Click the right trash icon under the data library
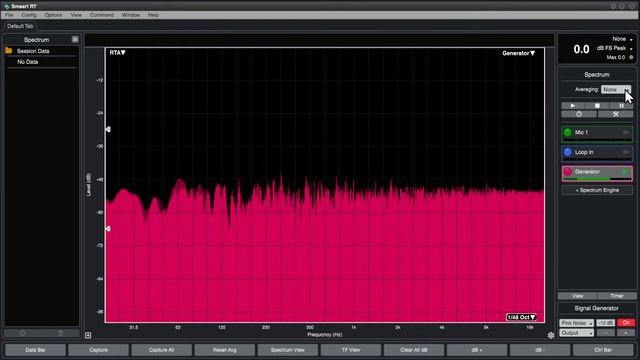This screenshot has height=360, width=640. click(x=60, y=333)
